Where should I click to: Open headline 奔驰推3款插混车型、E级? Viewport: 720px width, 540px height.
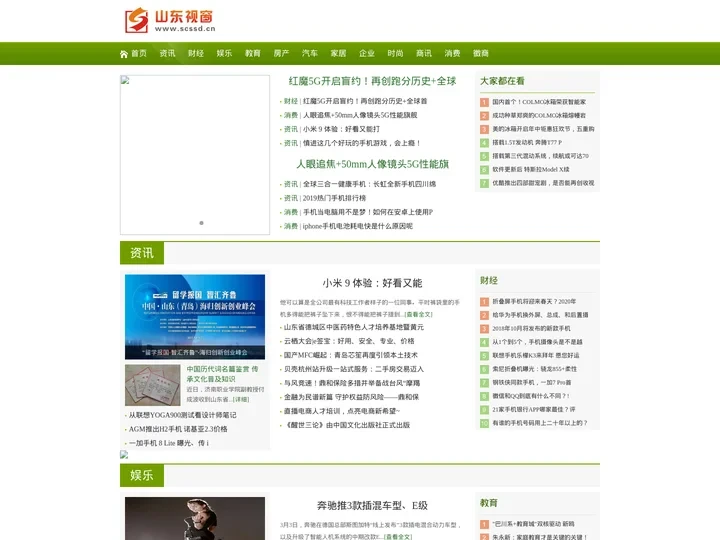[372, 506]
